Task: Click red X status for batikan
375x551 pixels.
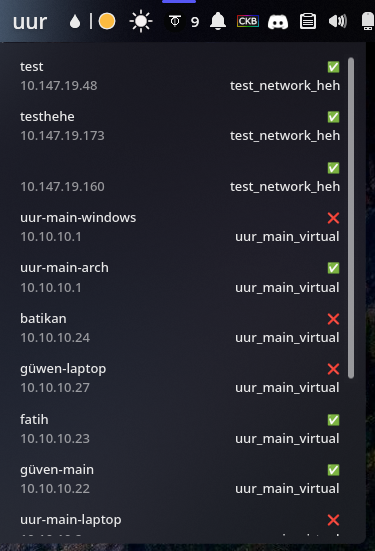Action: tap(333, 319)
